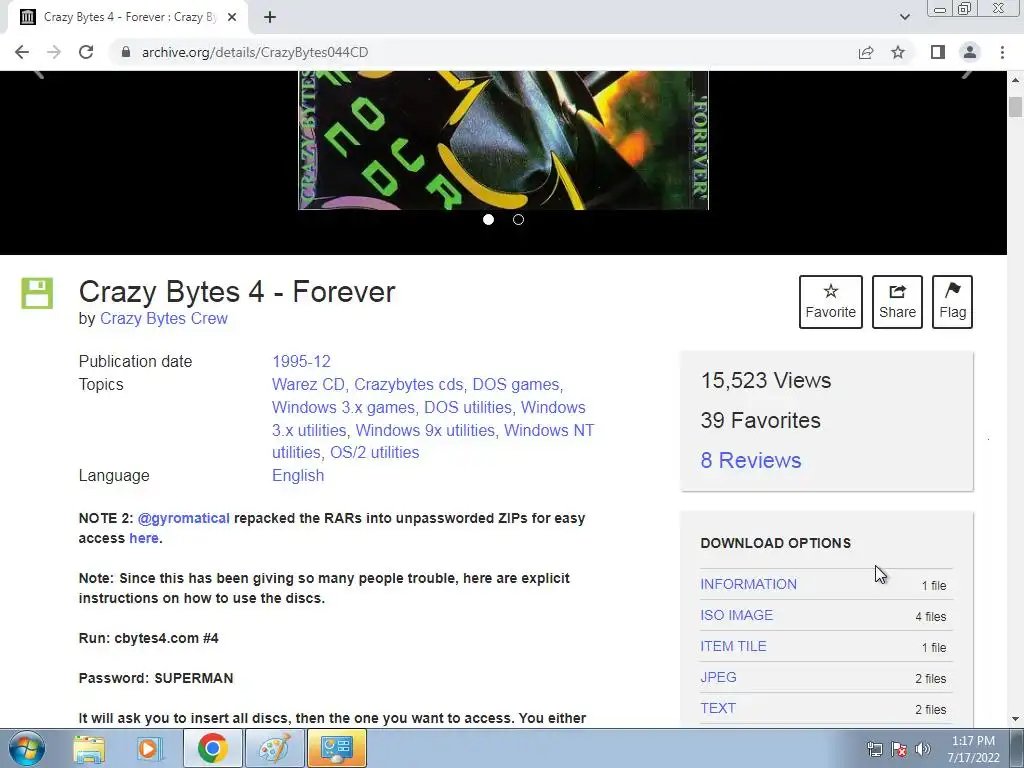This screenshot has height=768, width=1024.
Task: Click the CD cover image thumbnail
Action: [504, 140]
